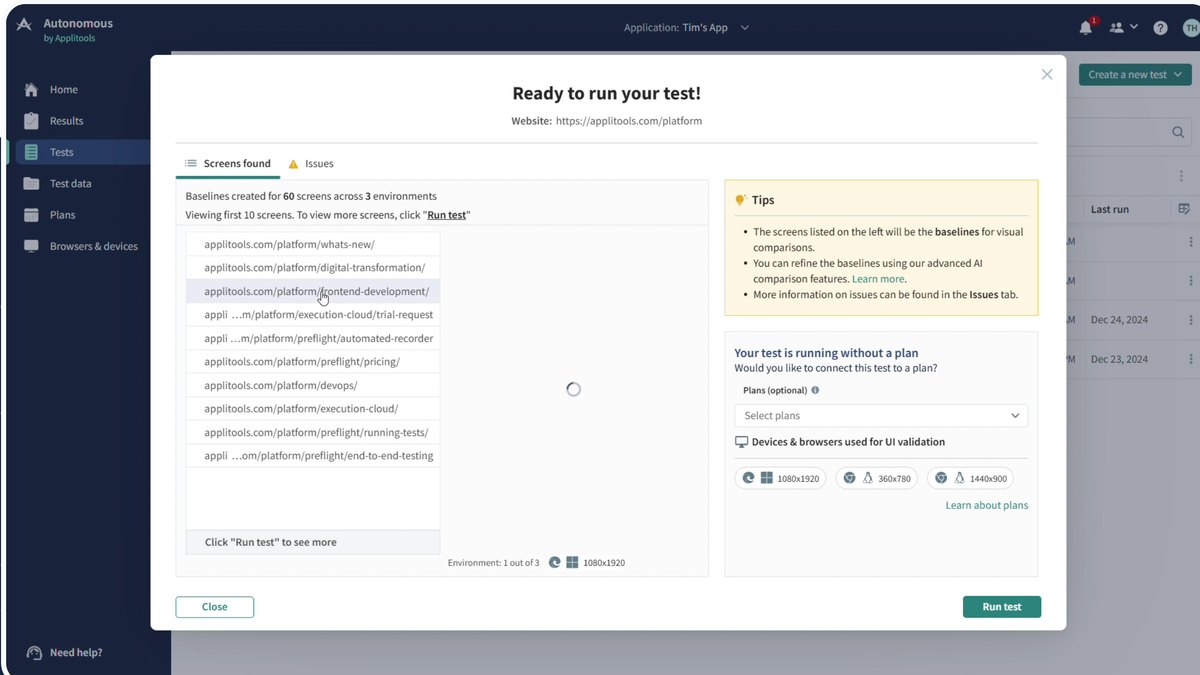Open the Select plans dropdown
The width and height of the screenshot is (1200, 675).
pyautogui.click(x=881, y=416)
